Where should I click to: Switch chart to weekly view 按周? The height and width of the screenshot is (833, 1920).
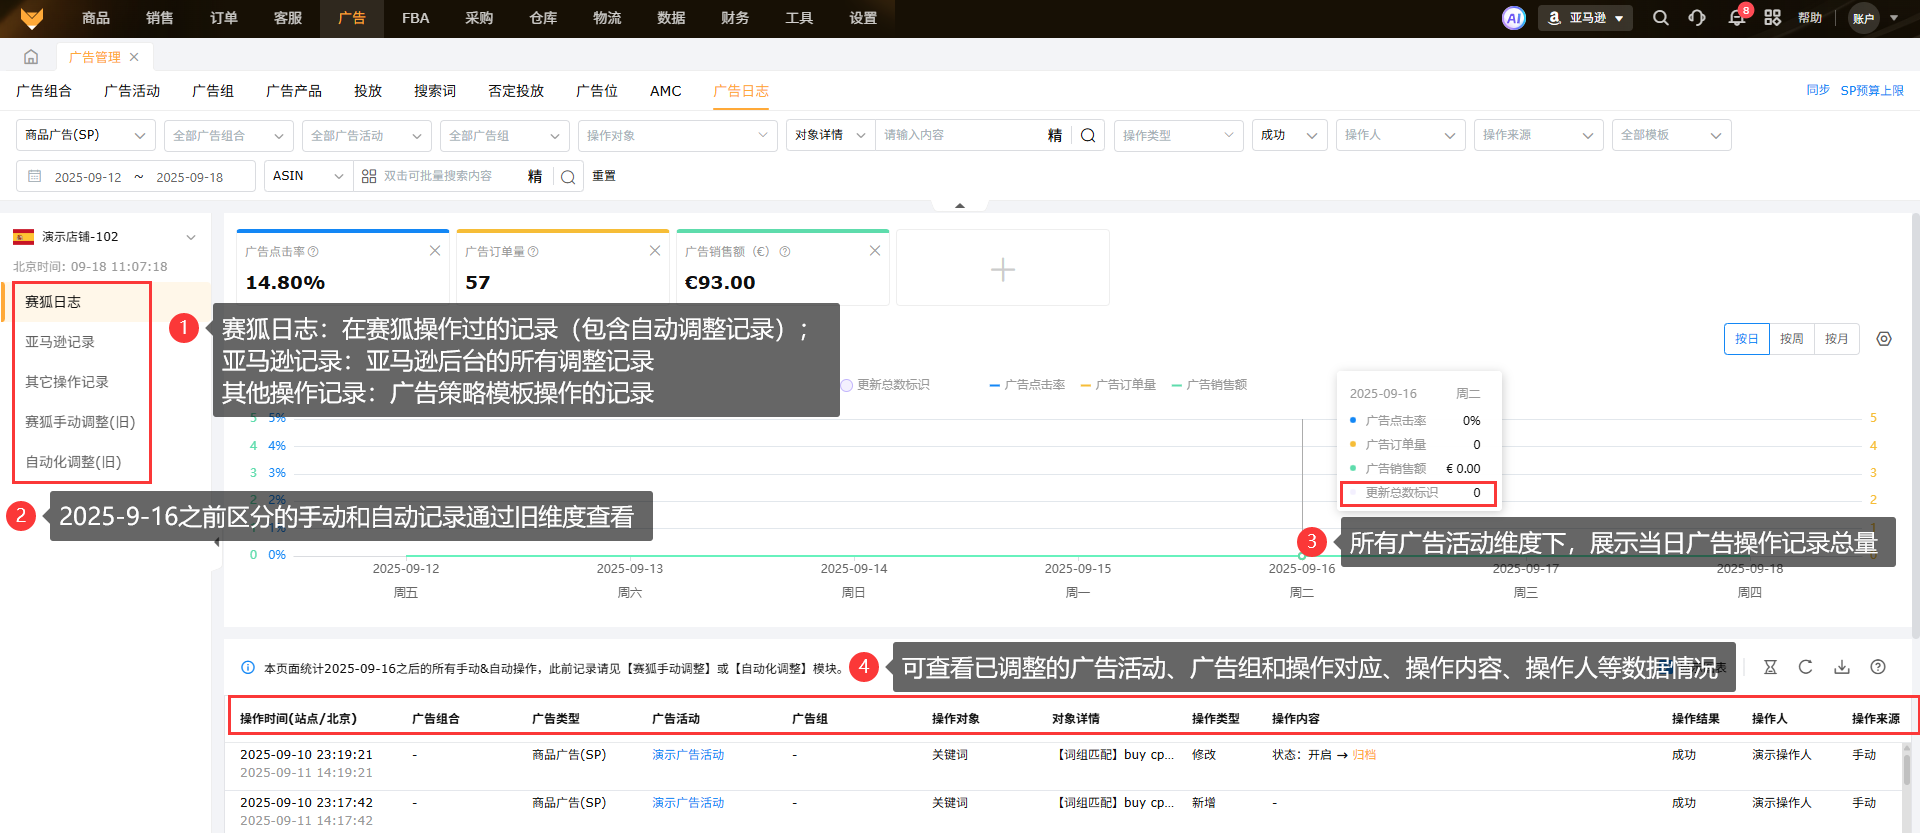pyautogui.click(x=1791, y=339)
